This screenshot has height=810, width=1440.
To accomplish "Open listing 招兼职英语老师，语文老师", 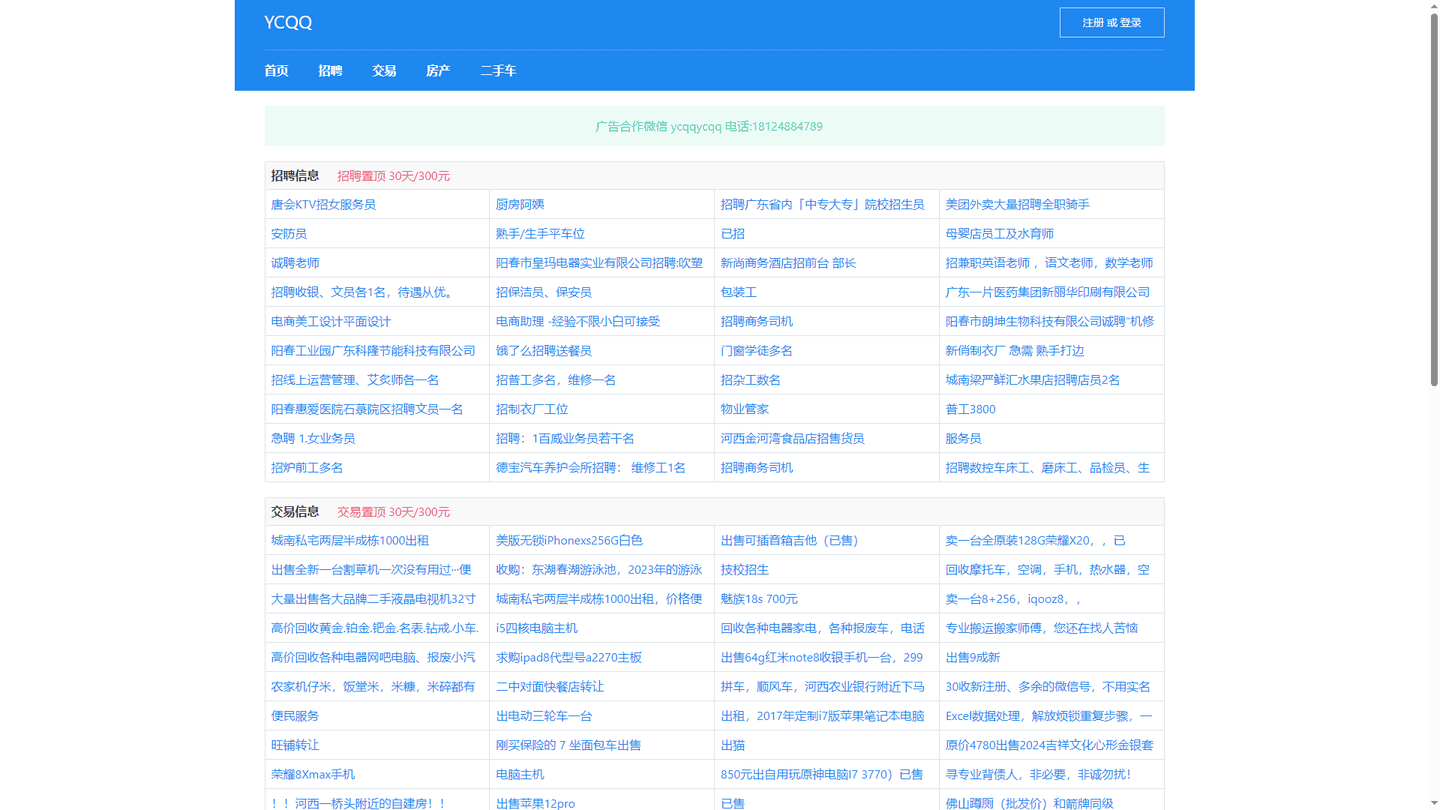I will pos(1049,263).
